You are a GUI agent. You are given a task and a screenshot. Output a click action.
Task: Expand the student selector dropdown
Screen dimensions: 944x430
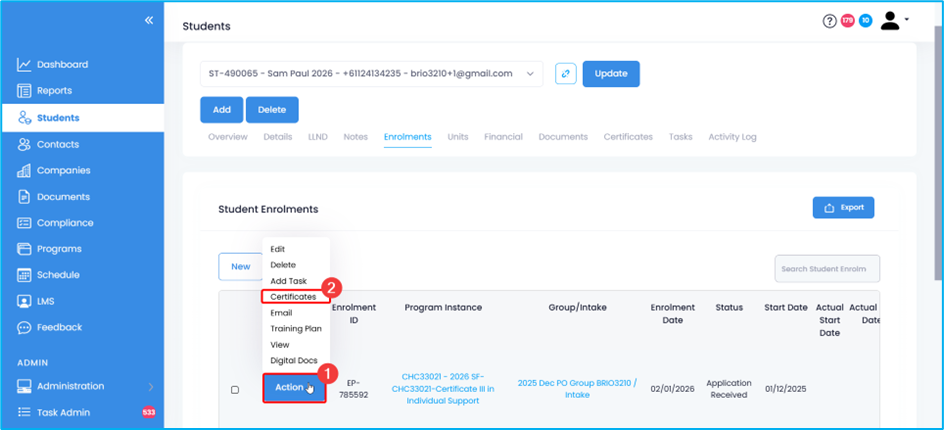pos(529,74)
